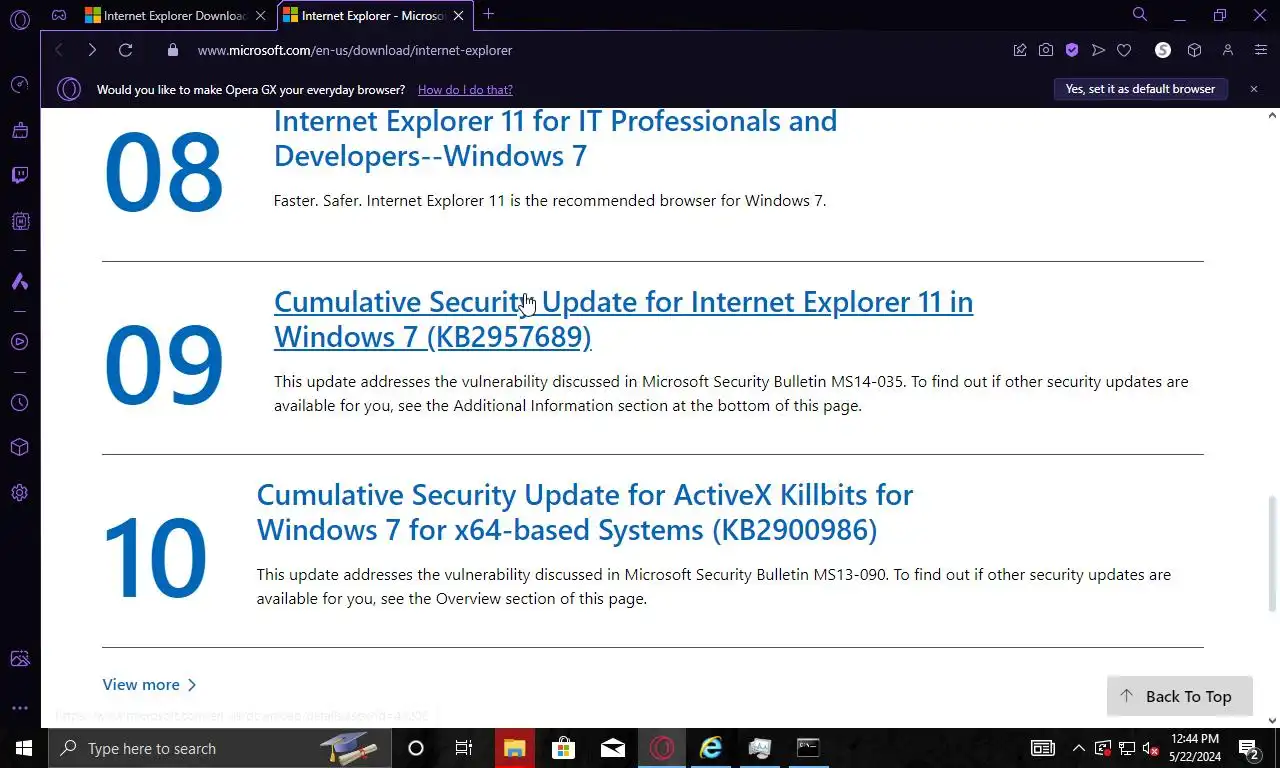Open notification center with 2 alerts
Image resolution: width=1280 pixels, height=768 pixels.
(x=1249, y=748)
